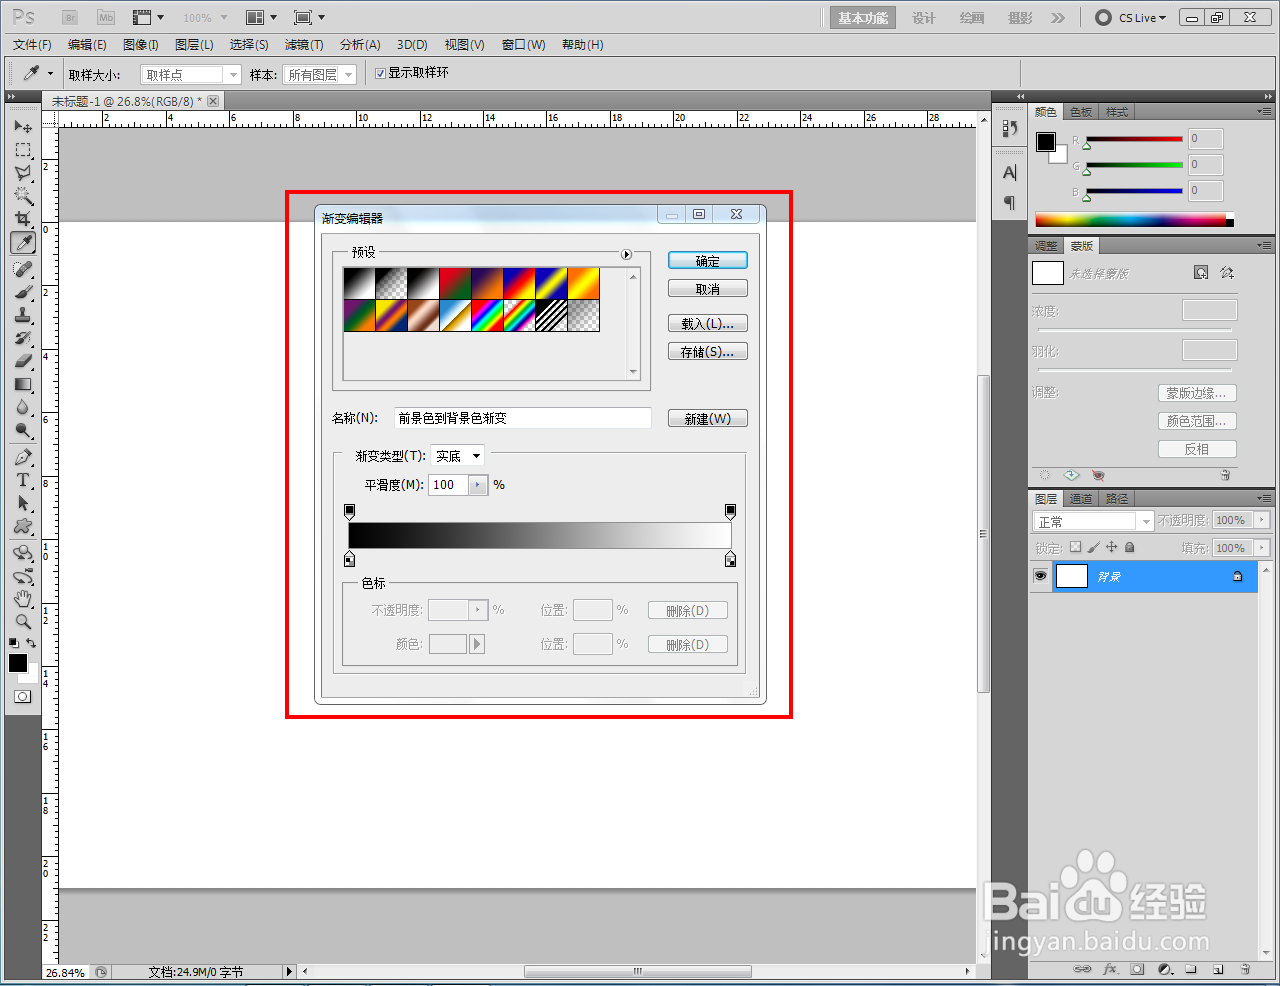
Task: Select the History Brush tool
Action: pos(23,338)
